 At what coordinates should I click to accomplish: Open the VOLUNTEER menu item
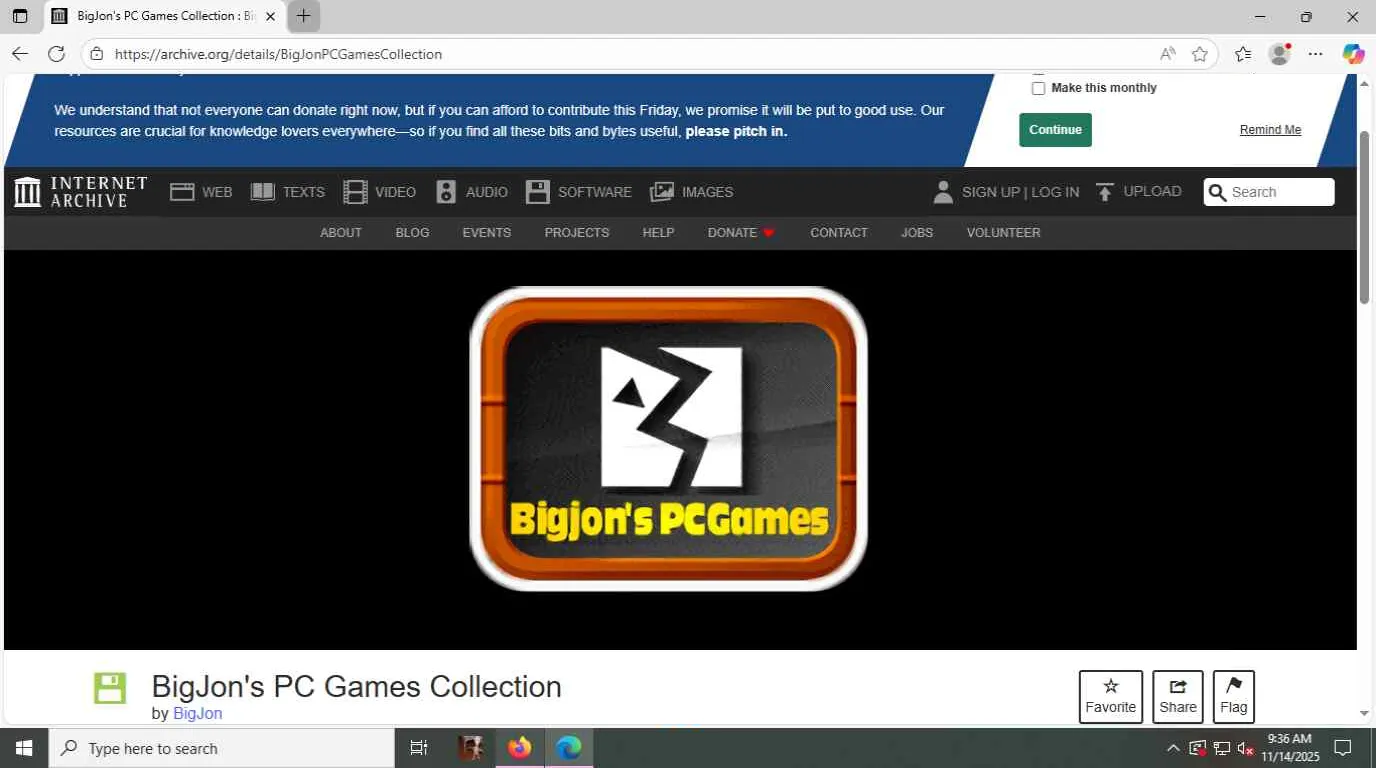click(x=1003, y=232)
